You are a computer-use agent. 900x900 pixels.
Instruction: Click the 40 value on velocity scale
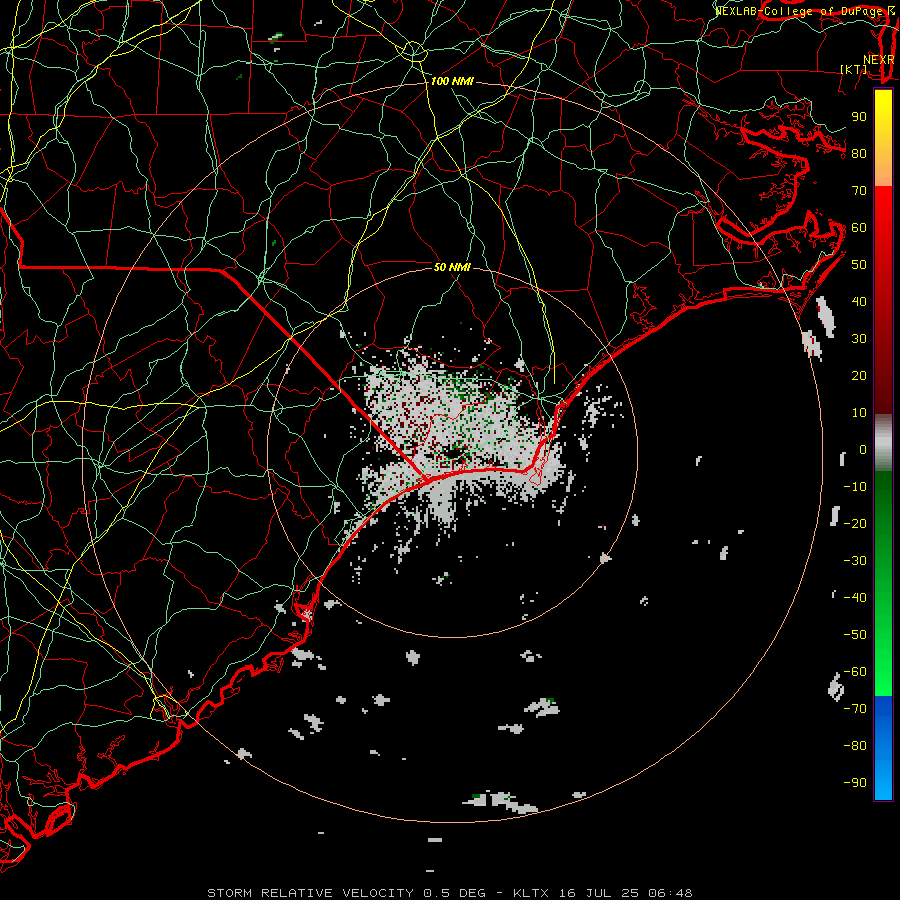(859, 301)
